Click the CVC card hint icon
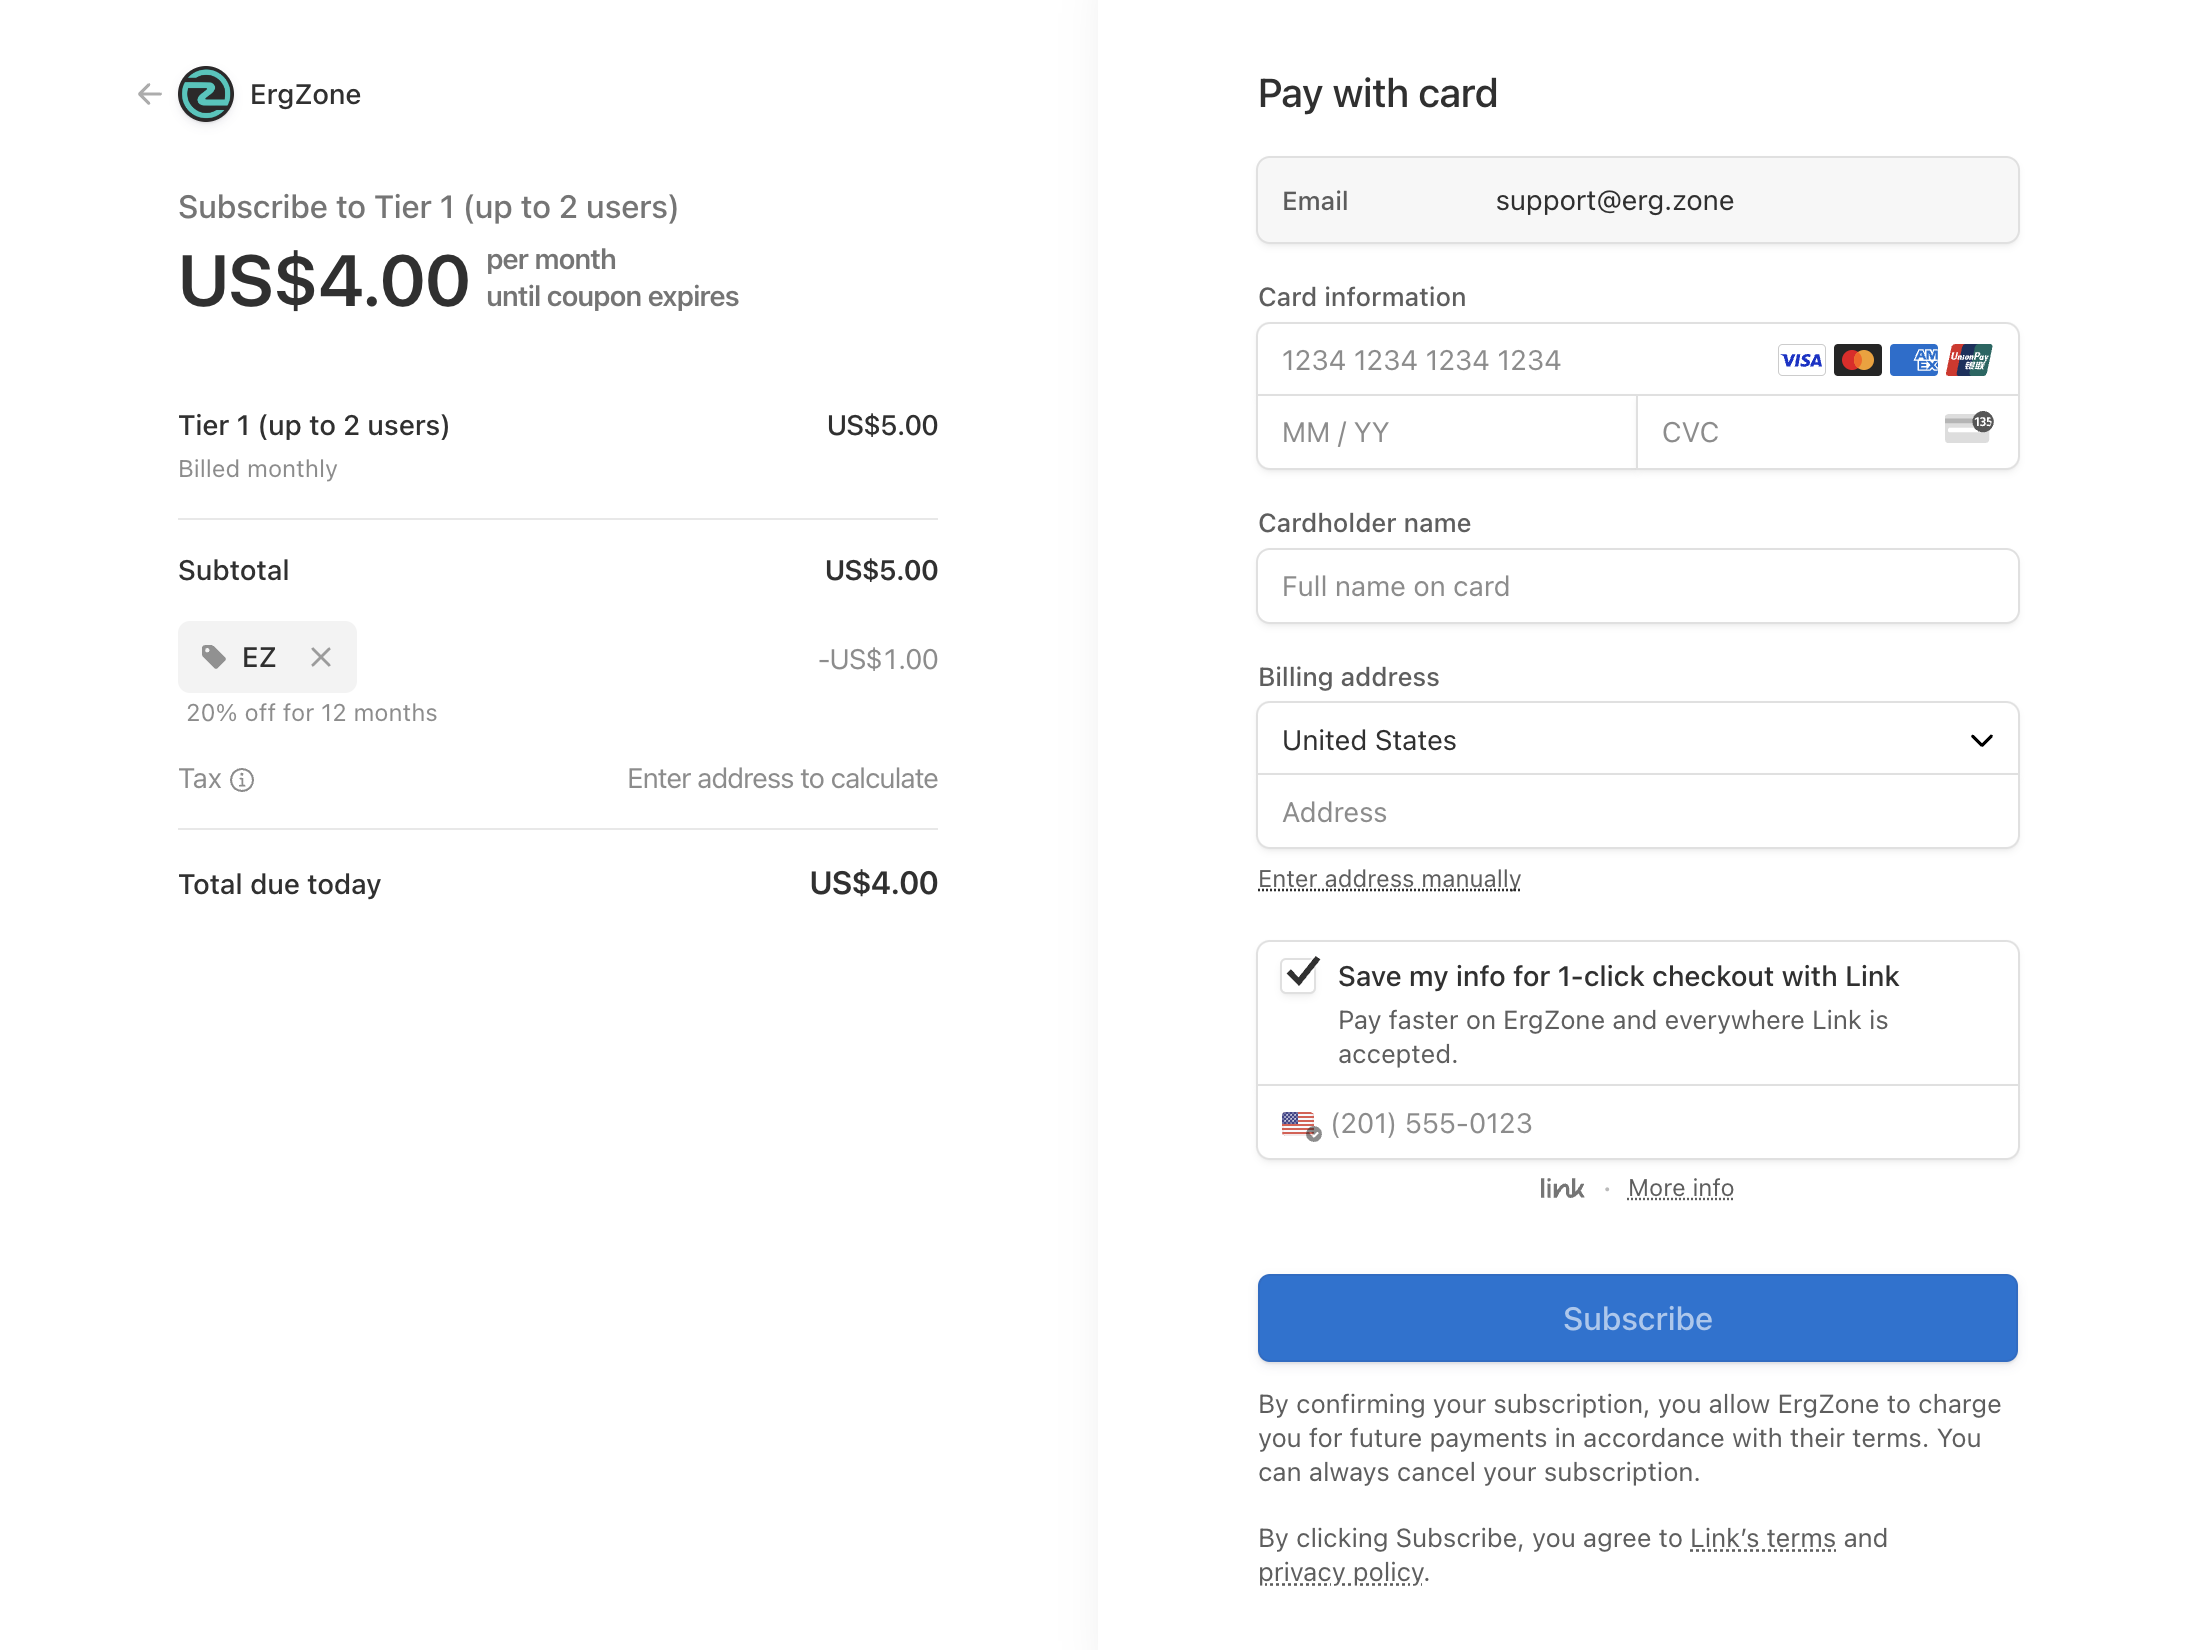Image resolution: width=2190 pixels, height=1650 pixels. coord(1968,428)
